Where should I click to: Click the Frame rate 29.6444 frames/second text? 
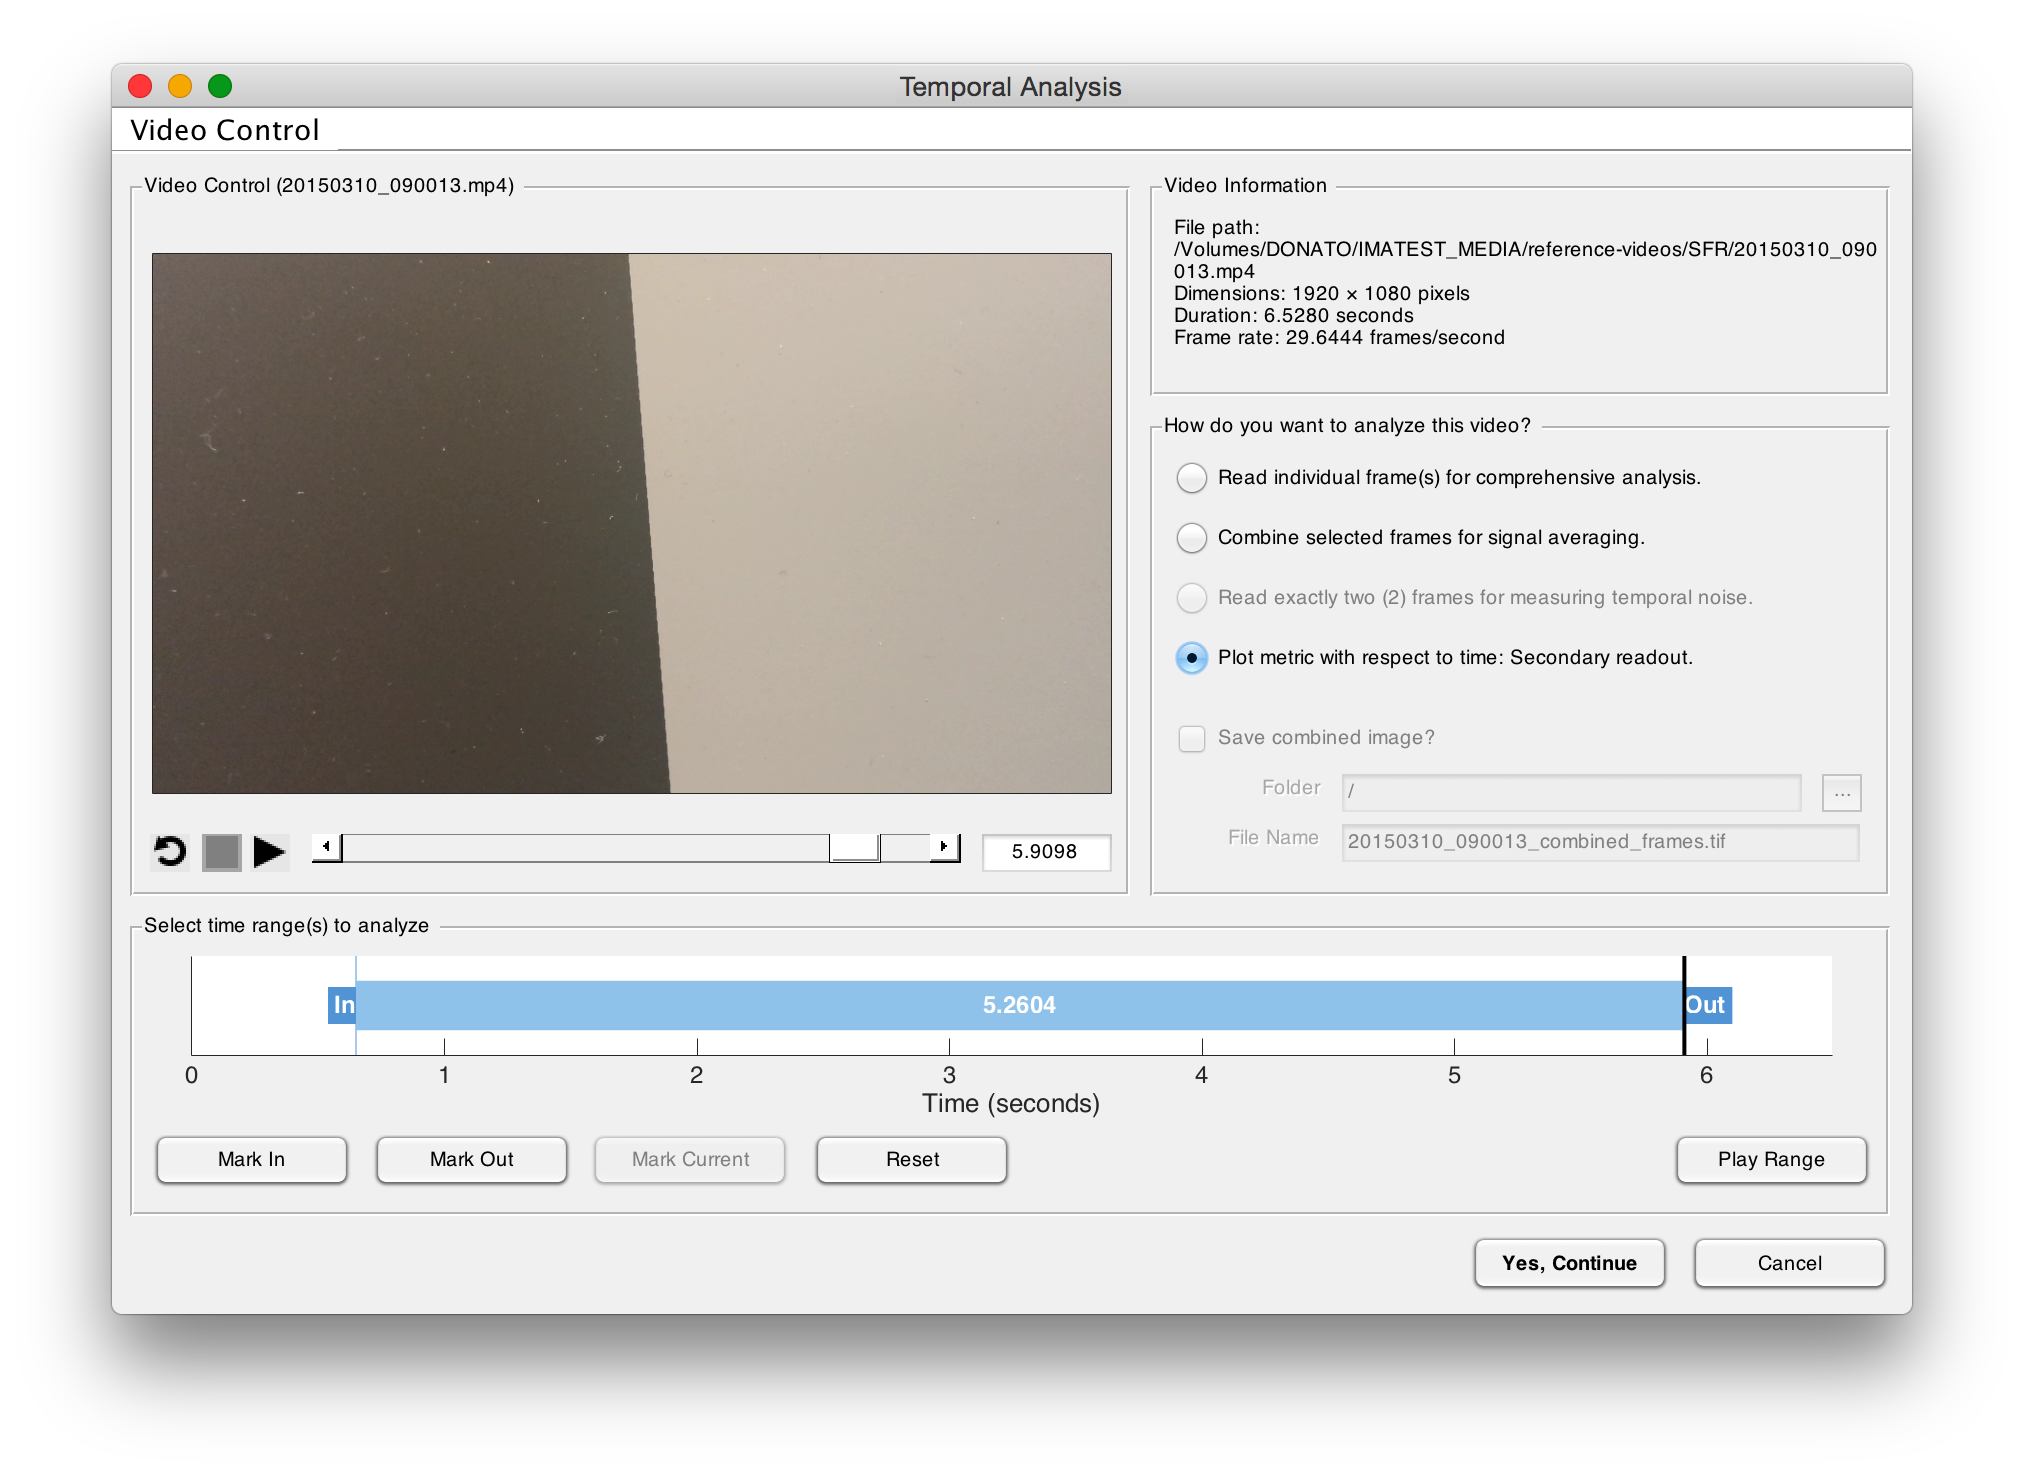pyautogui.click(x=1339, y=338)
